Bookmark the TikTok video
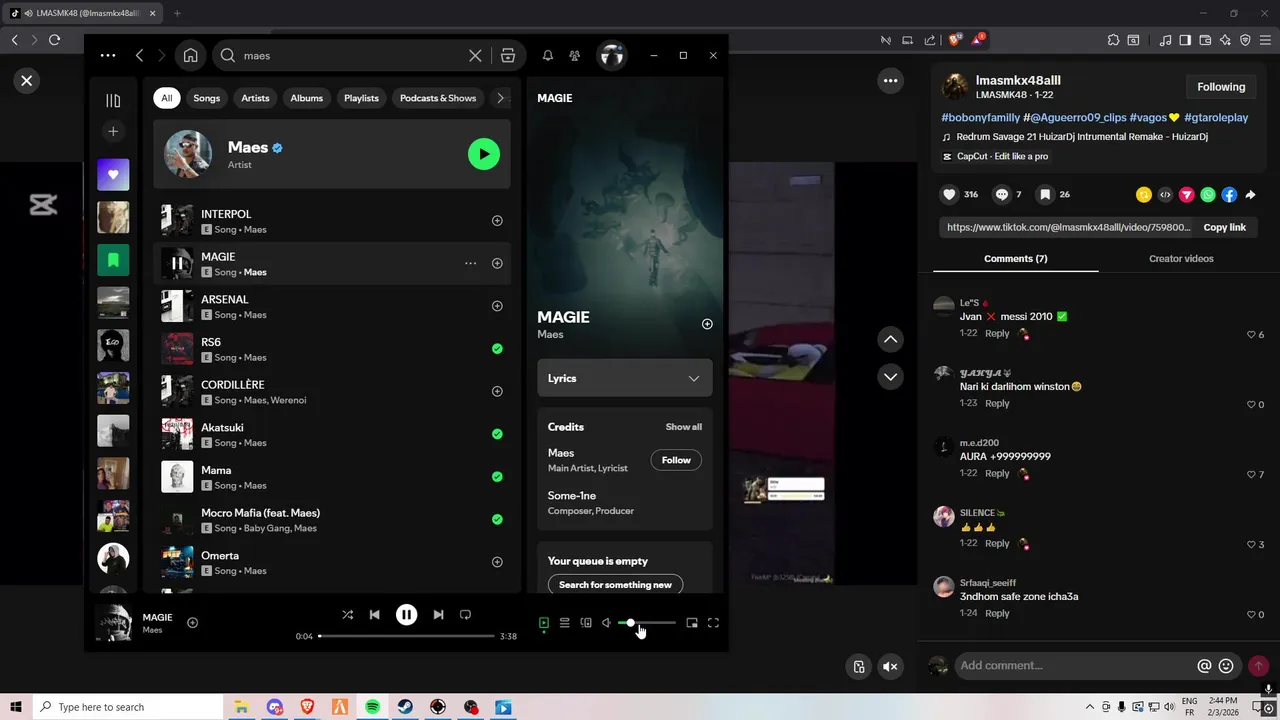The width and height of the screenshot is (1280, 720). tap(1044, 195)
